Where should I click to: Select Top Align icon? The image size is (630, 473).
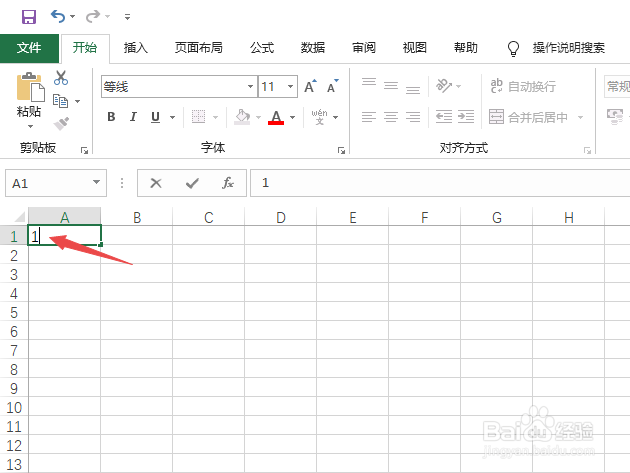tap(369, 82)
